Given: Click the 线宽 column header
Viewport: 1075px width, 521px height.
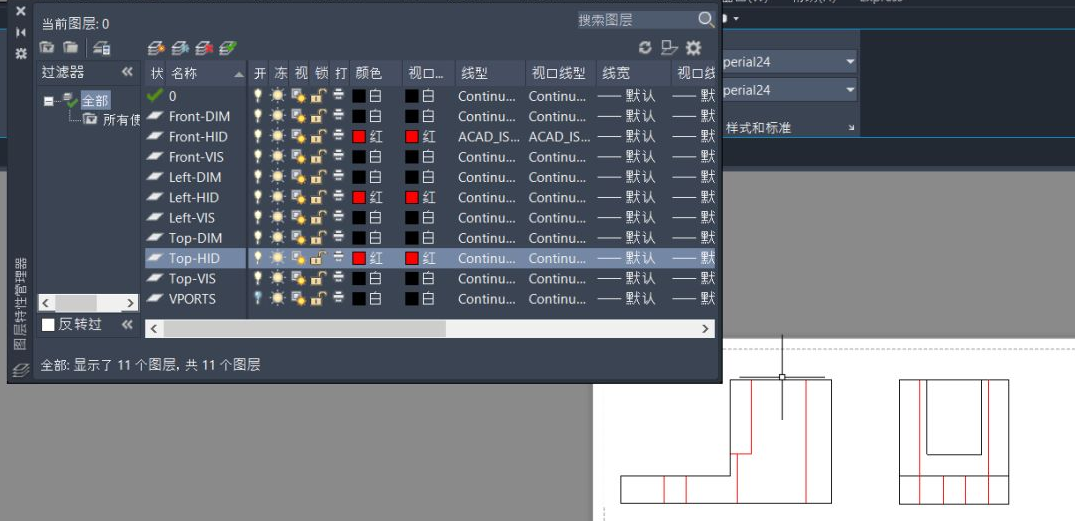Looking at the screenshot, I should click(616, 73).
